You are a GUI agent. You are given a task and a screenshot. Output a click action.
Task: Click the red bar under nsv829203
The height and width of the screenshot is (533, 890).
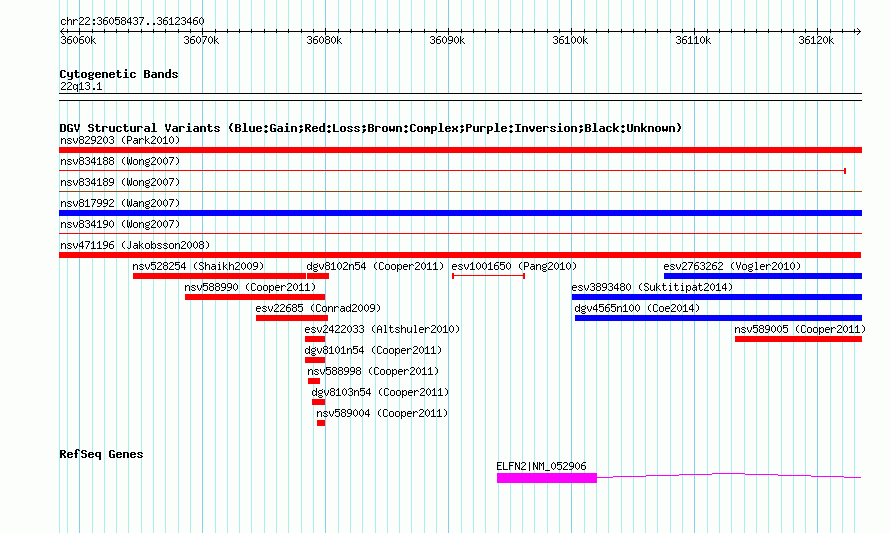[460, 150]
